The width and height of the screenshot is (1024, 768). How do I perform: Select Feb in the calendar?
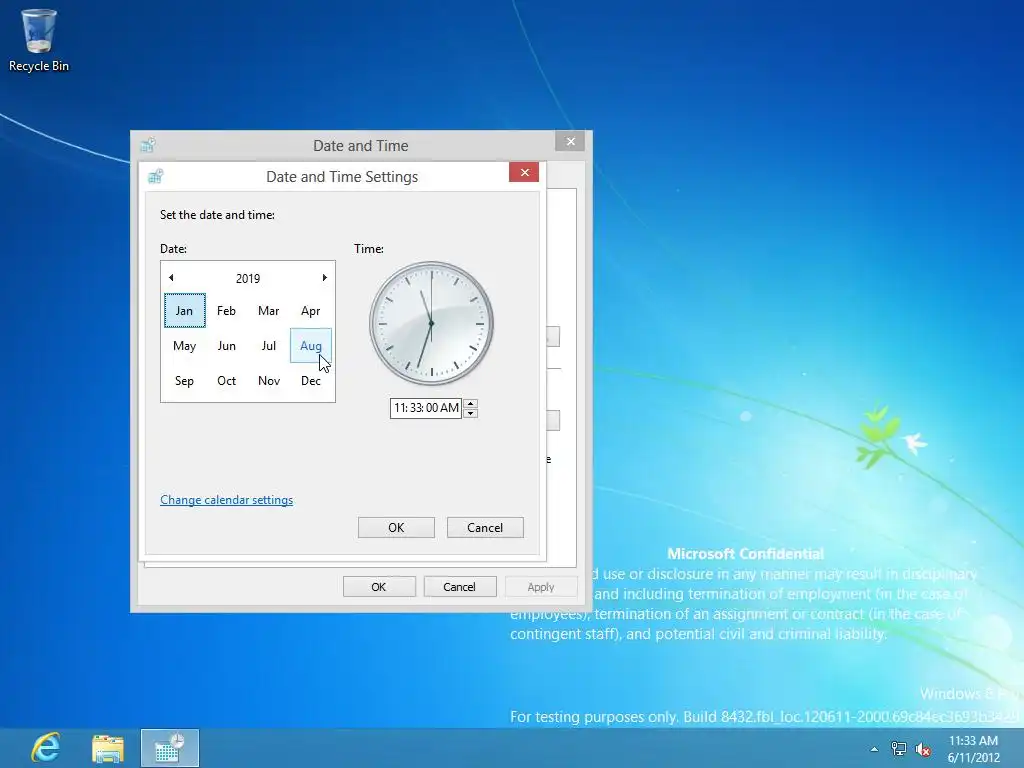[x=226, y=310]
